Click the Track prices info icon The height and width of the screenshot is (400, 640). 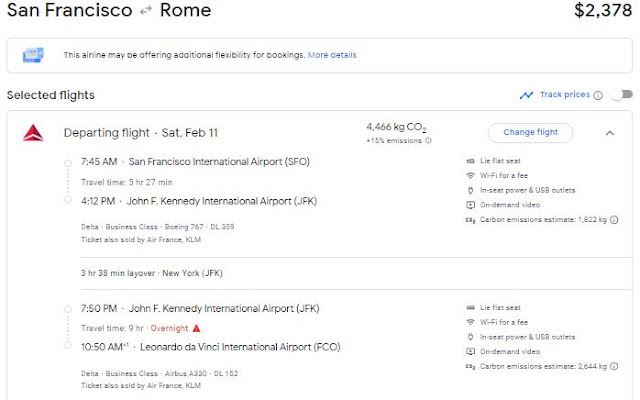coord(598,95)
